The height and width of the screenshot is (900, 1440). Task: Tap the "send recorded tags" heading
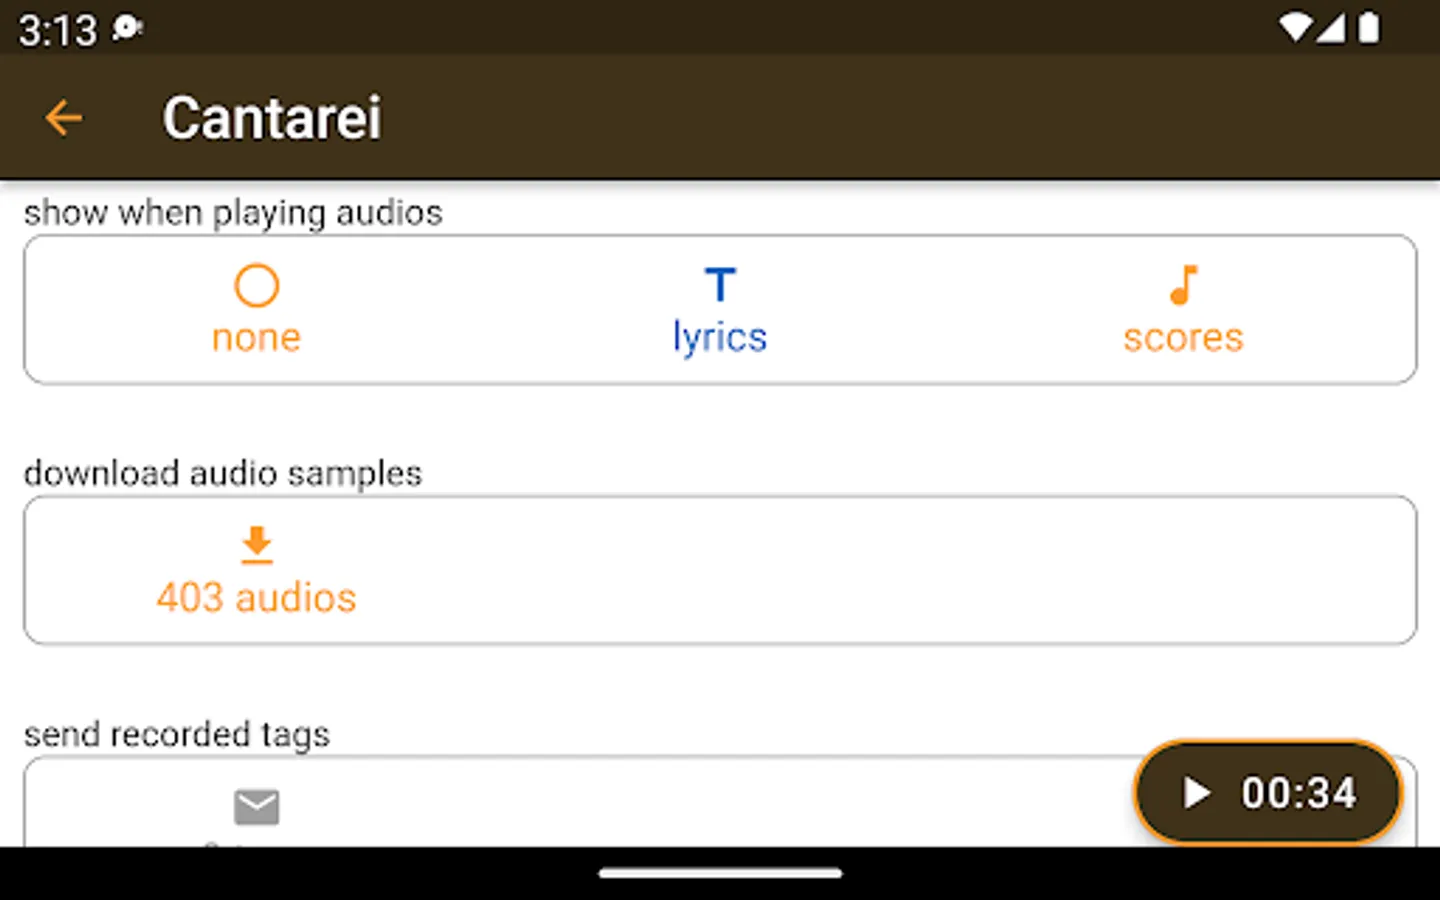click(177, 734)
